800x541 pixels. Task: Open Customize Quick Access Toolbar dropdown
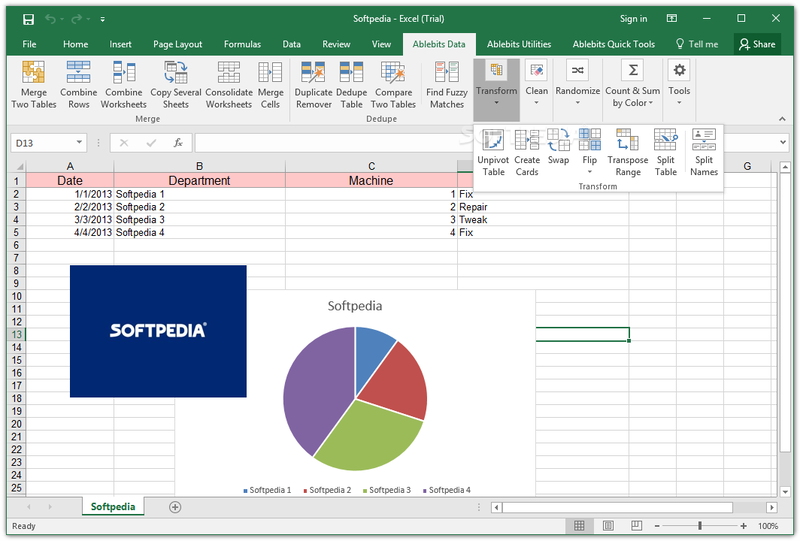103,19
